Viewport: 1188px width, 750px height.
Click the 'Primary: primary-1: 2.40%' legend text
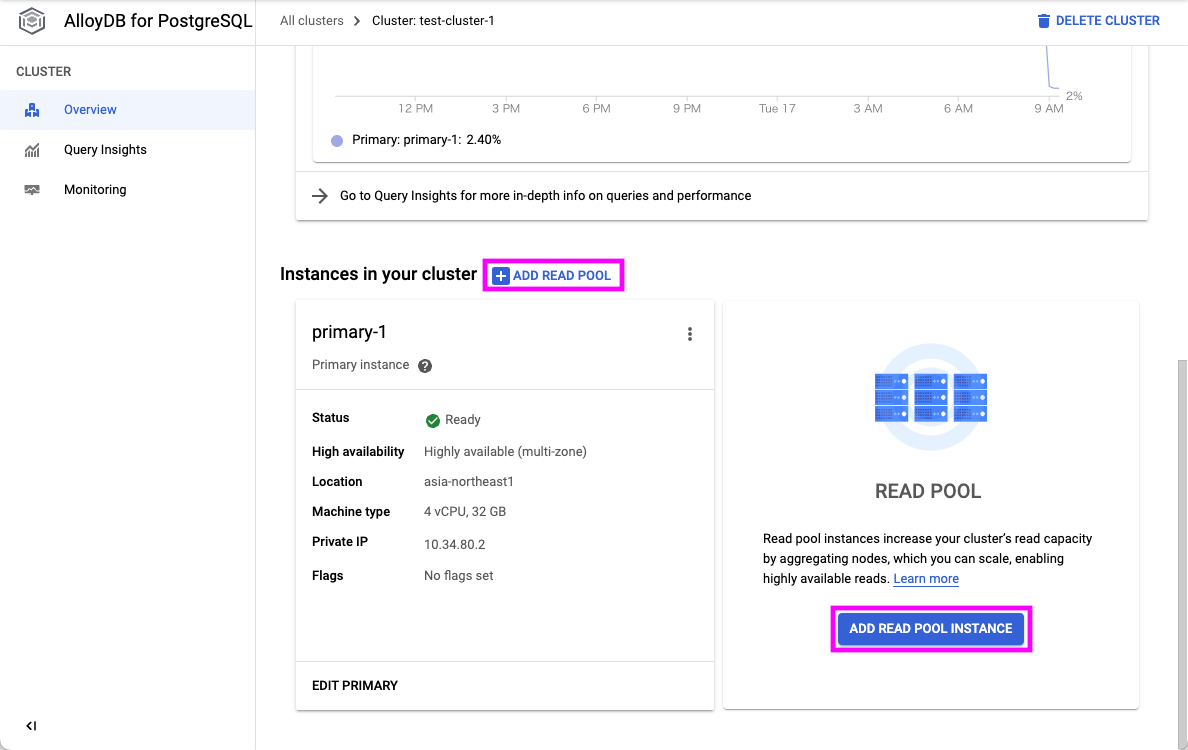coord(427,140)
